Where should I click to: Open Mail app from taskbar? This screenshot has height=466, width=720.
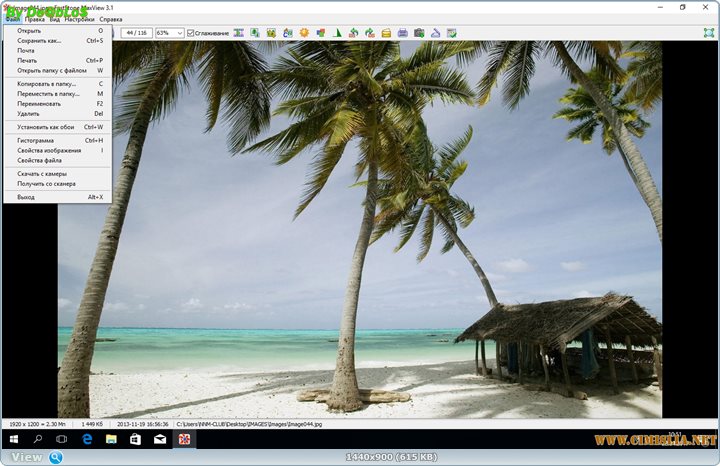pos(160,439)
